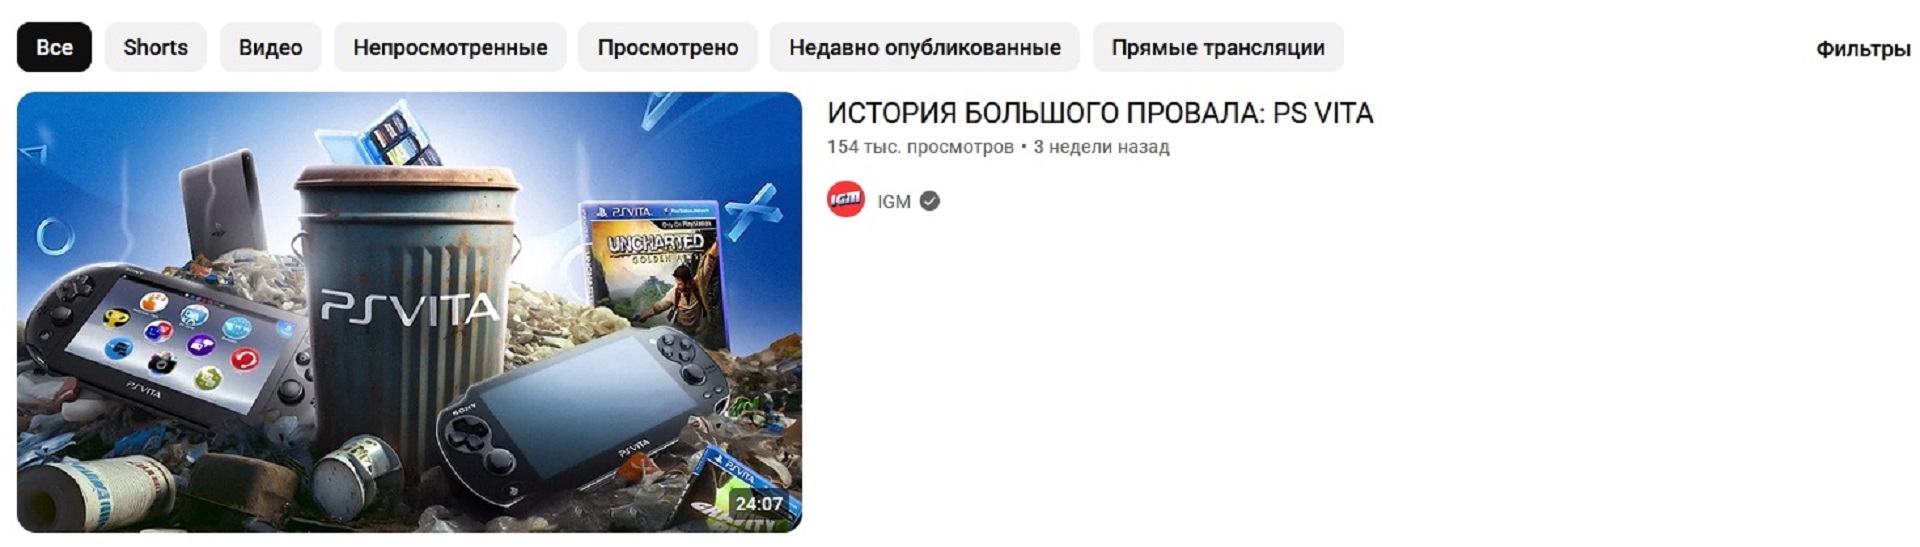This screenshot has width=1920, height=547.
Task: Click the 24:07 duration badge
Action: click(x=759, y=503)
